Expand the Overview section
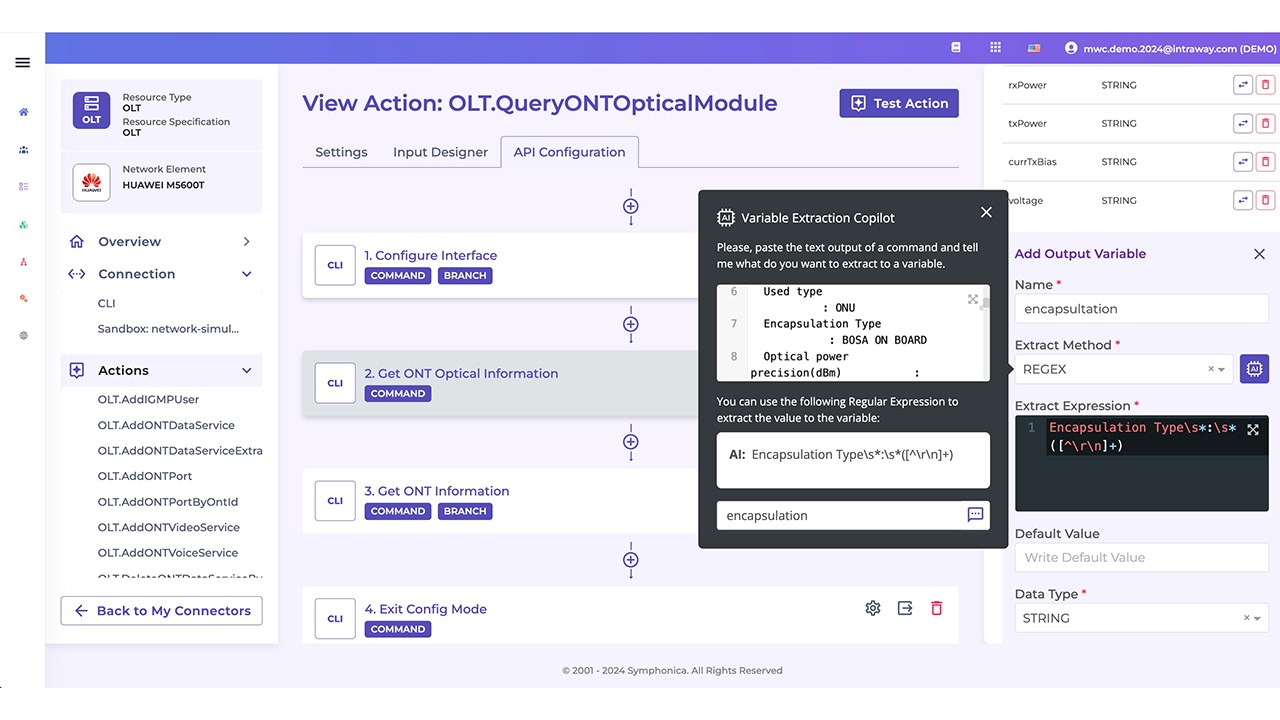 tap(162, 242)
